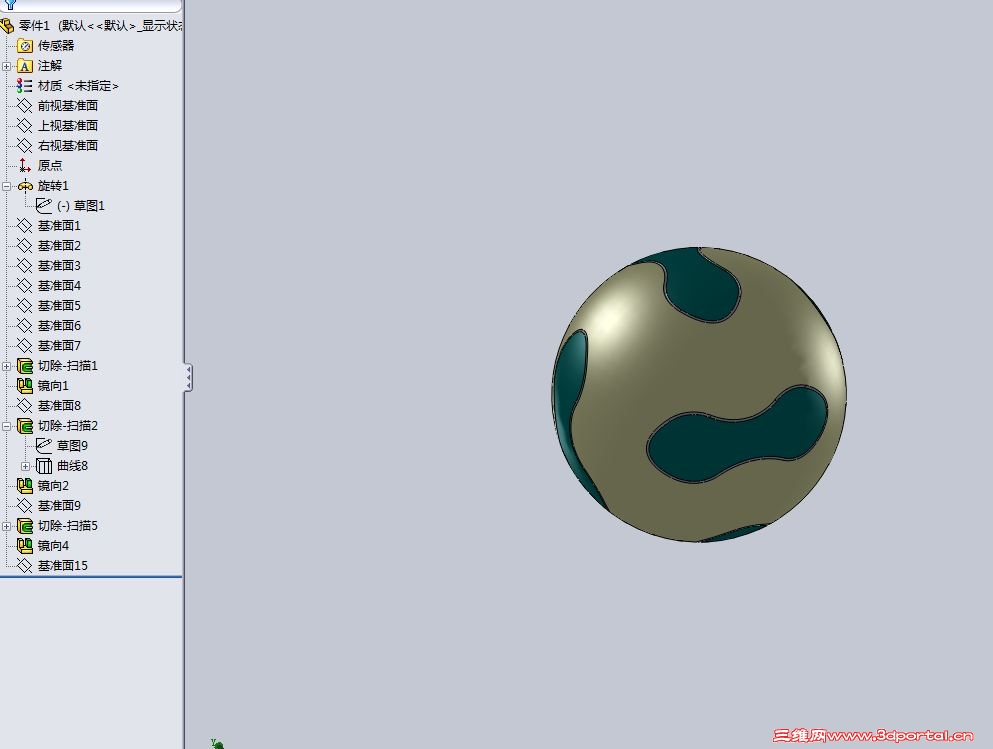Expand the 切除-扫描1 feature node
993x749 pixels.
[x=6, y=366]
